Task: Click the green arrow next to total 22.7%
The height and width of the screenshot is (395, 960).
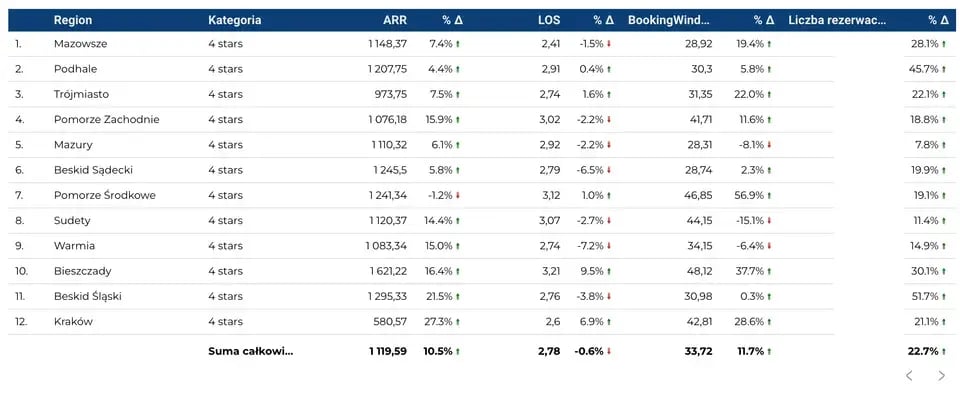Action: pyautogui.click(x=944, y=352)
